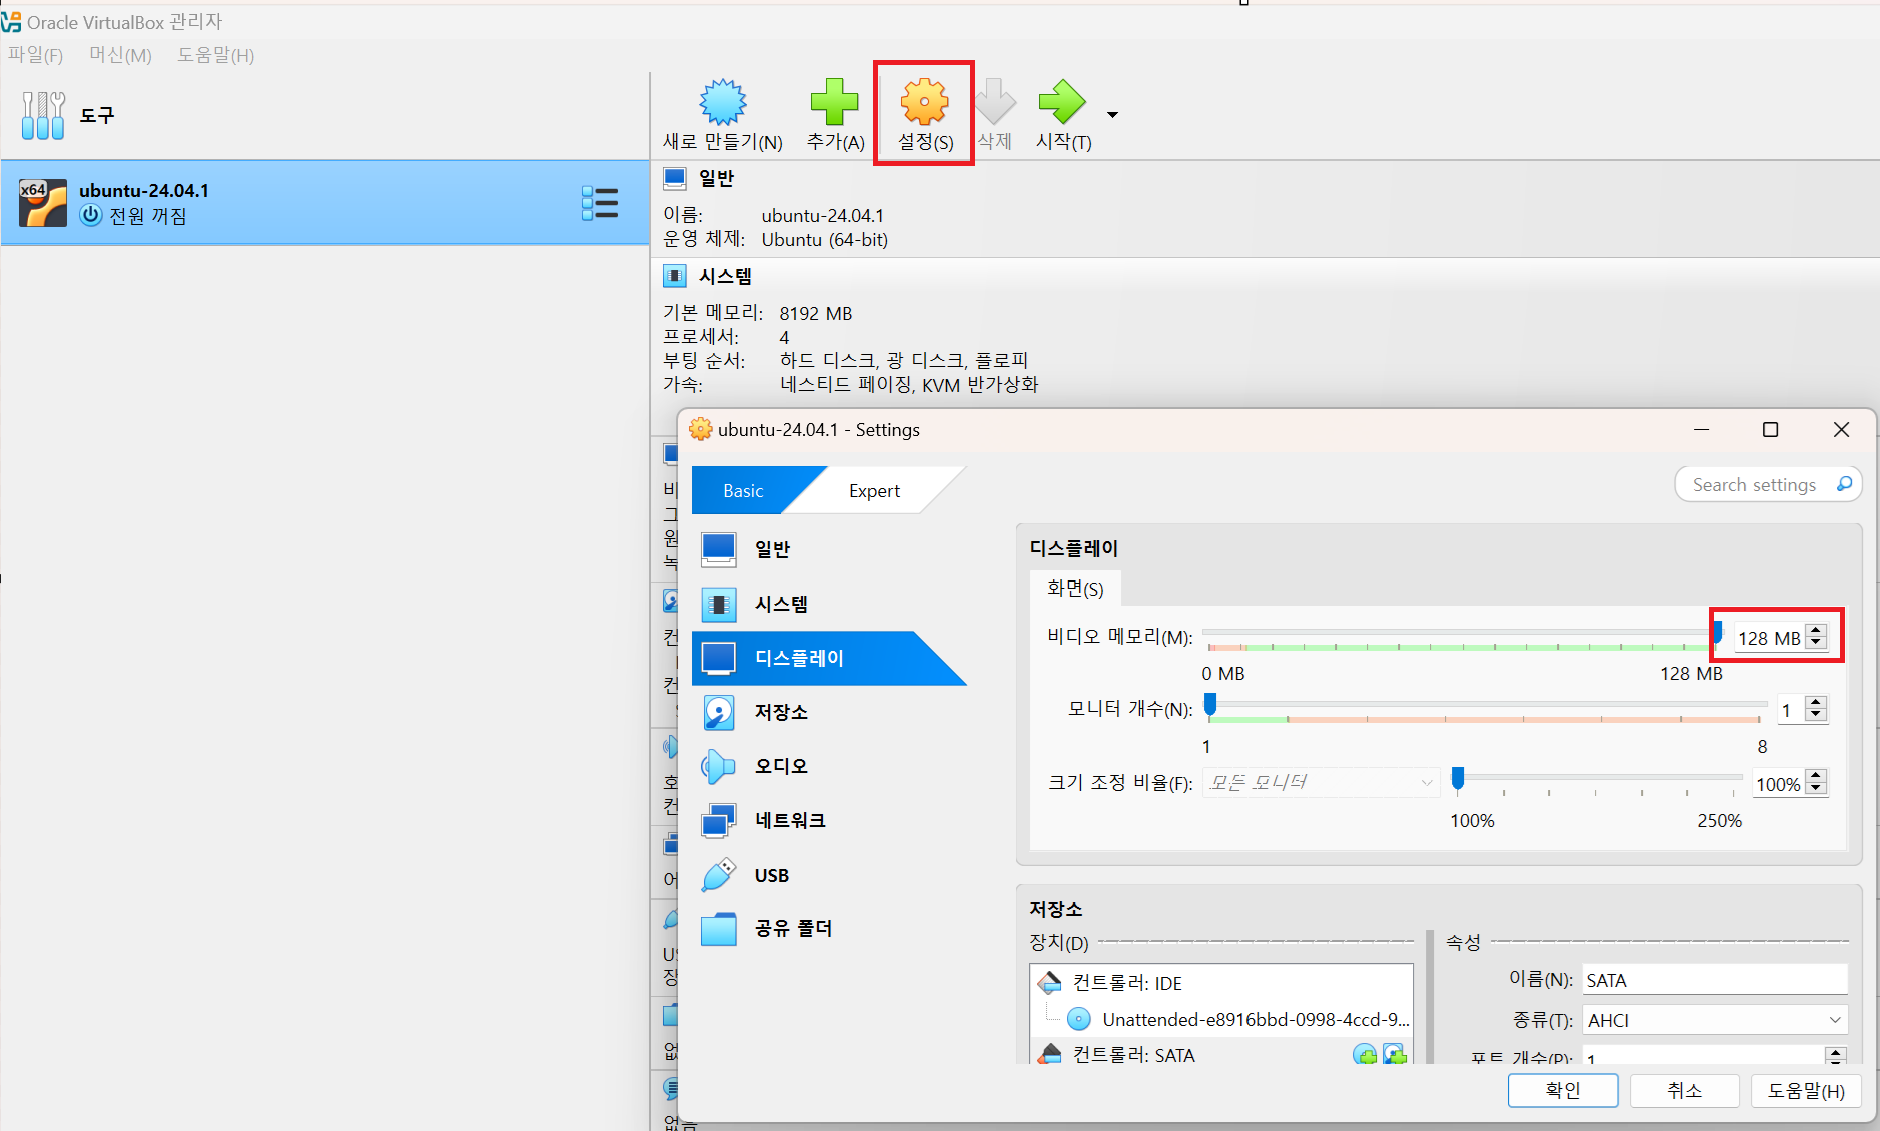1880x1131 pixels.
Task: Click the 도구 tools icon
Action: (x=43, y=115)
